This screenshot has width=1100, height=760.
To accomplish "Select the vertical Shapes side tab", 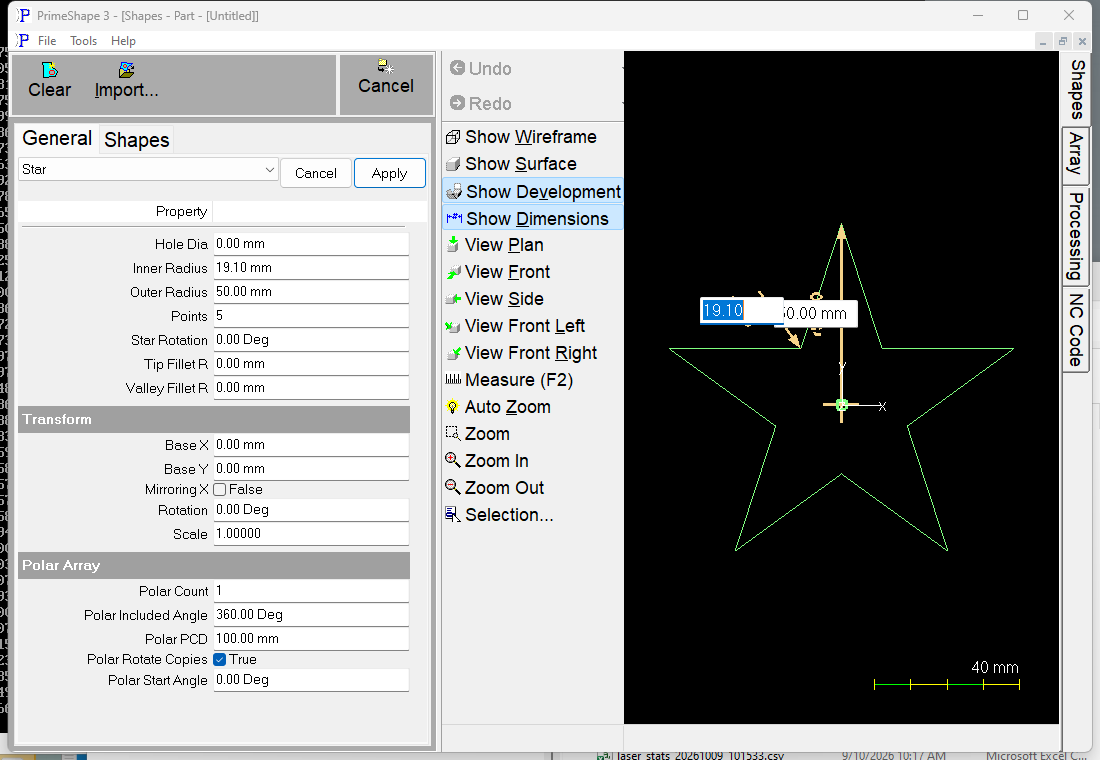I will point(1077,89).
